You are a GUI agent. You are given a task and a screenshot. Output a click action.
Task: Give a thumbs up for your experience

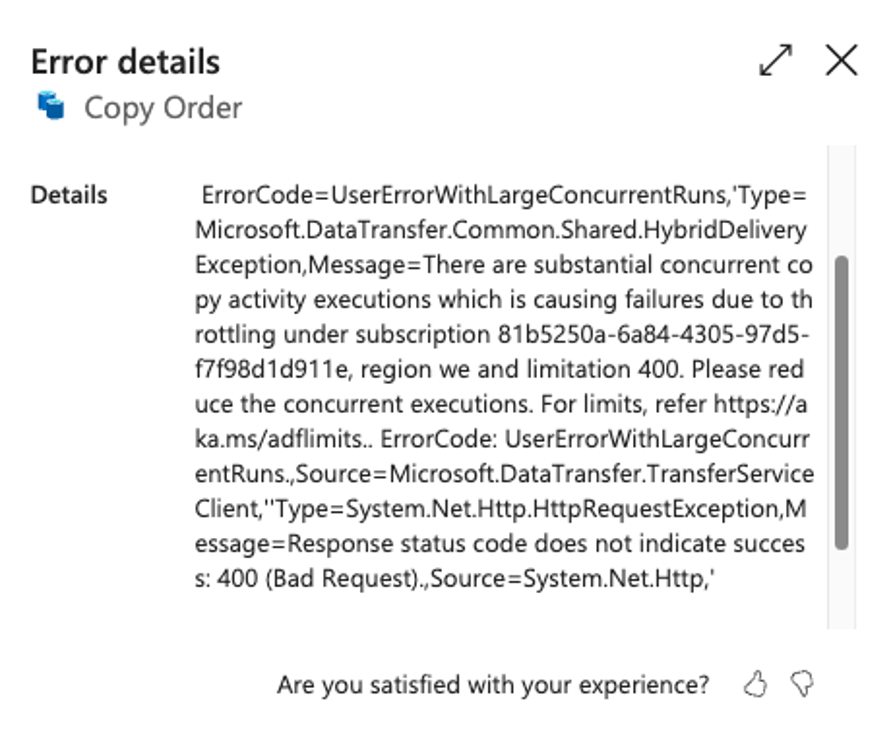click(x=755, y=684)
